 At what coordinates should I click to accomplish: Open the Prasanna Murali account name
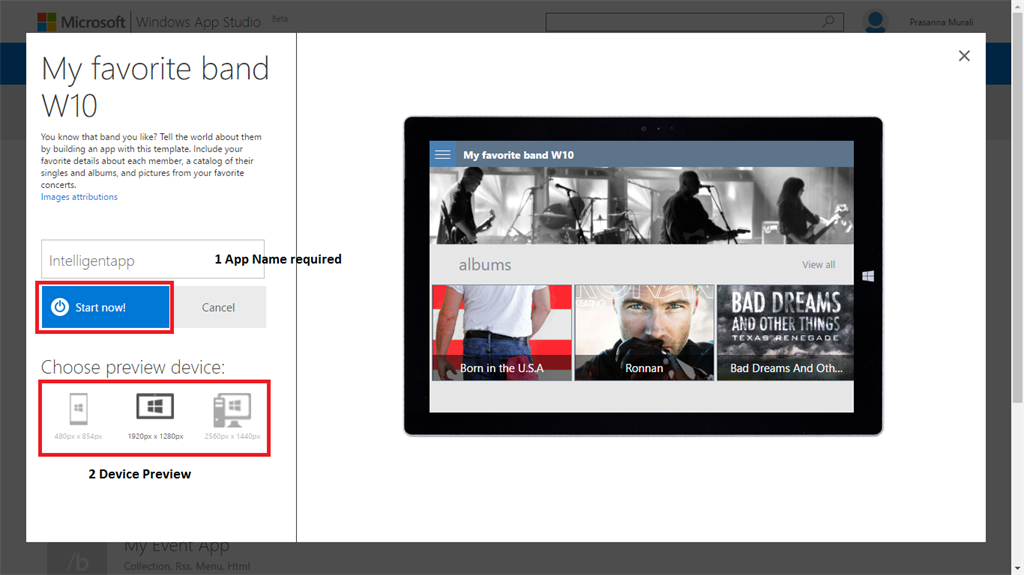pyautogui.click(x=941, y=22)
